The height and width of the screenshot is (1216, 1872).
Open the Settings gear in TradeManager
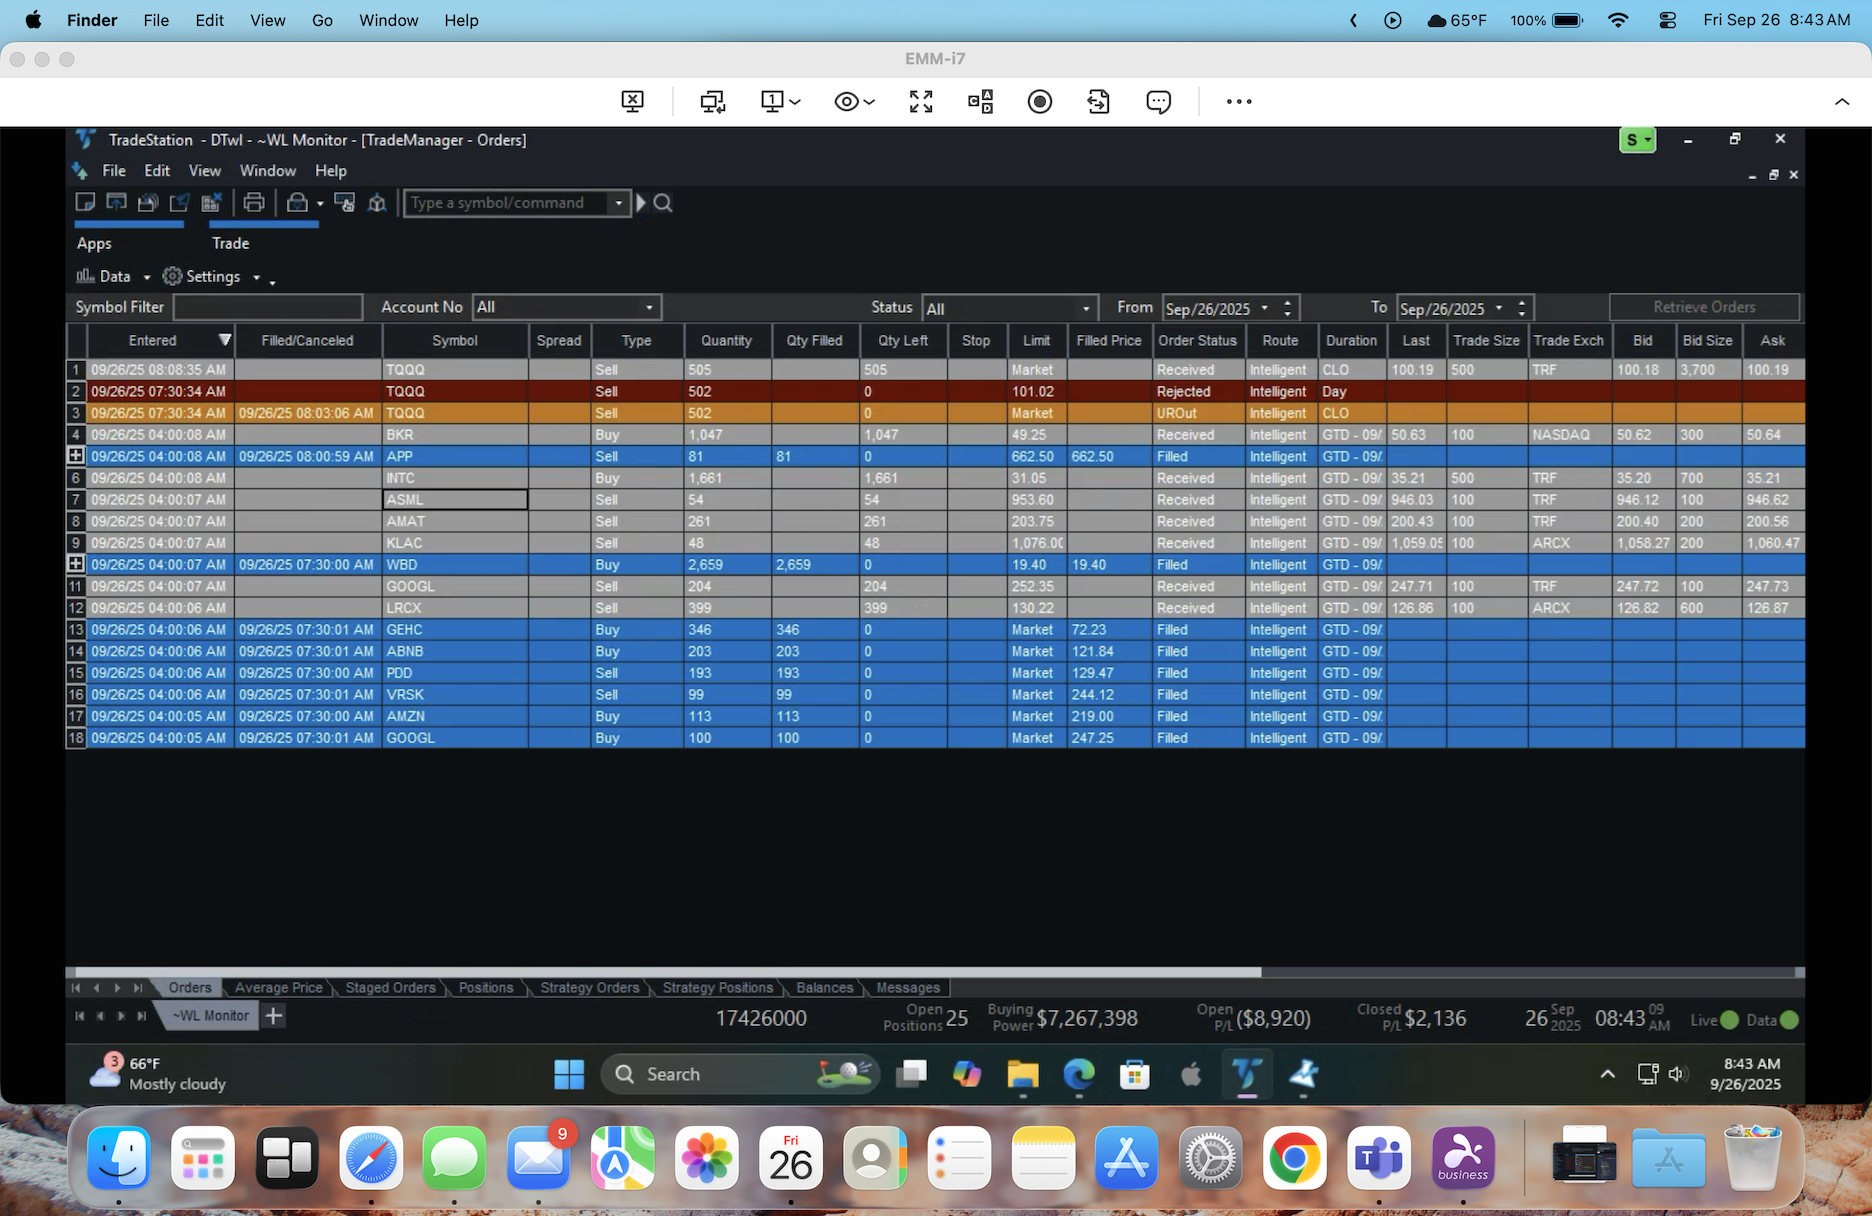[x=173, y=276]
